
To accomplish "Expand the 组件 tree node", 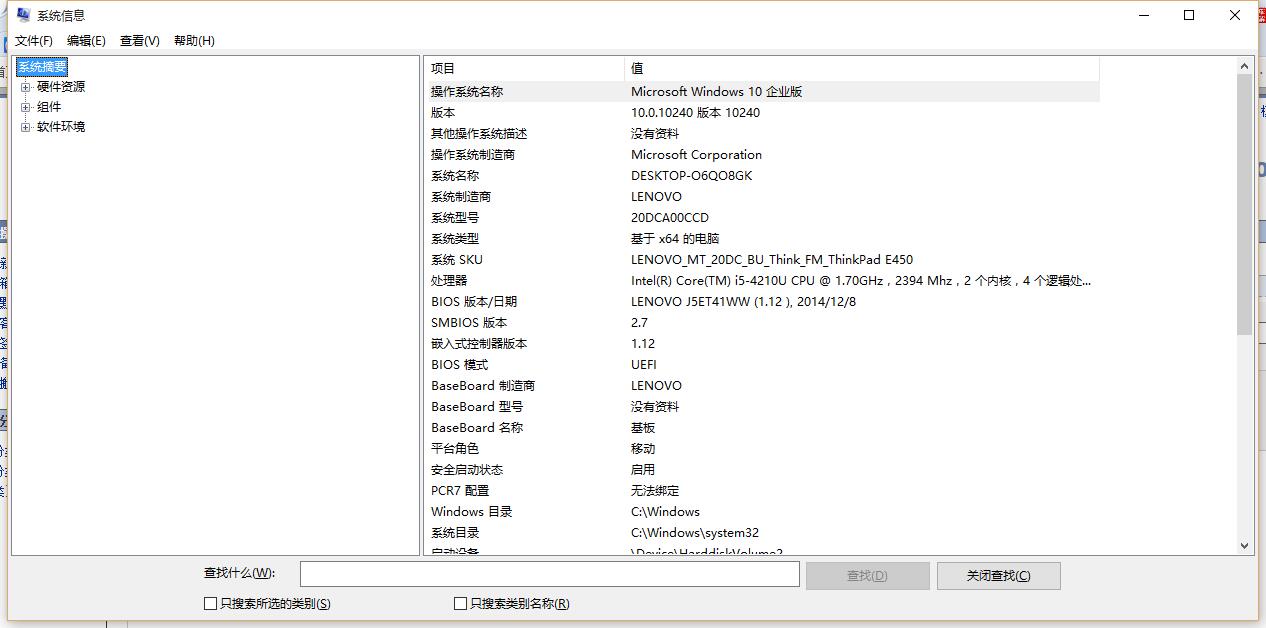I will (26, 107).
